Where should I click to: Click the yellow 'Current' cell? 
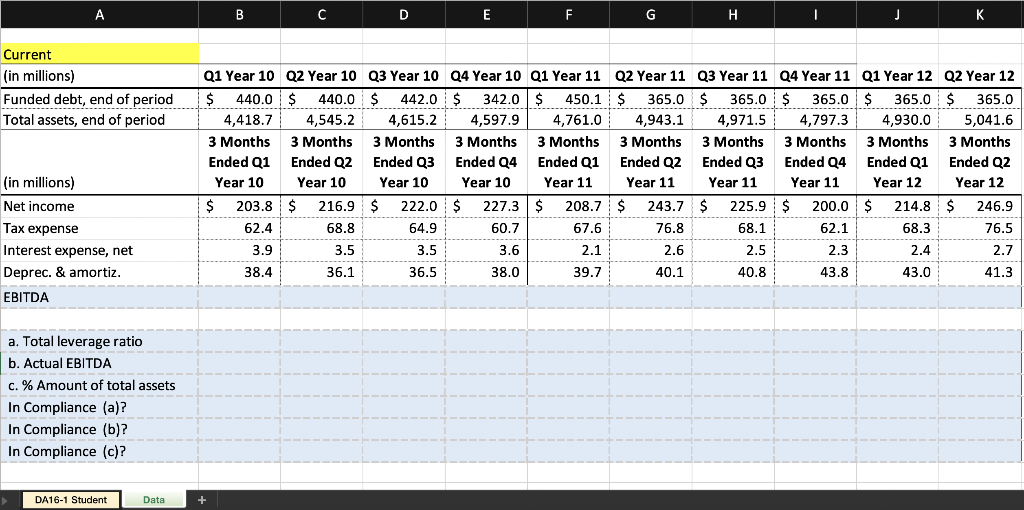tap(99, 54)
